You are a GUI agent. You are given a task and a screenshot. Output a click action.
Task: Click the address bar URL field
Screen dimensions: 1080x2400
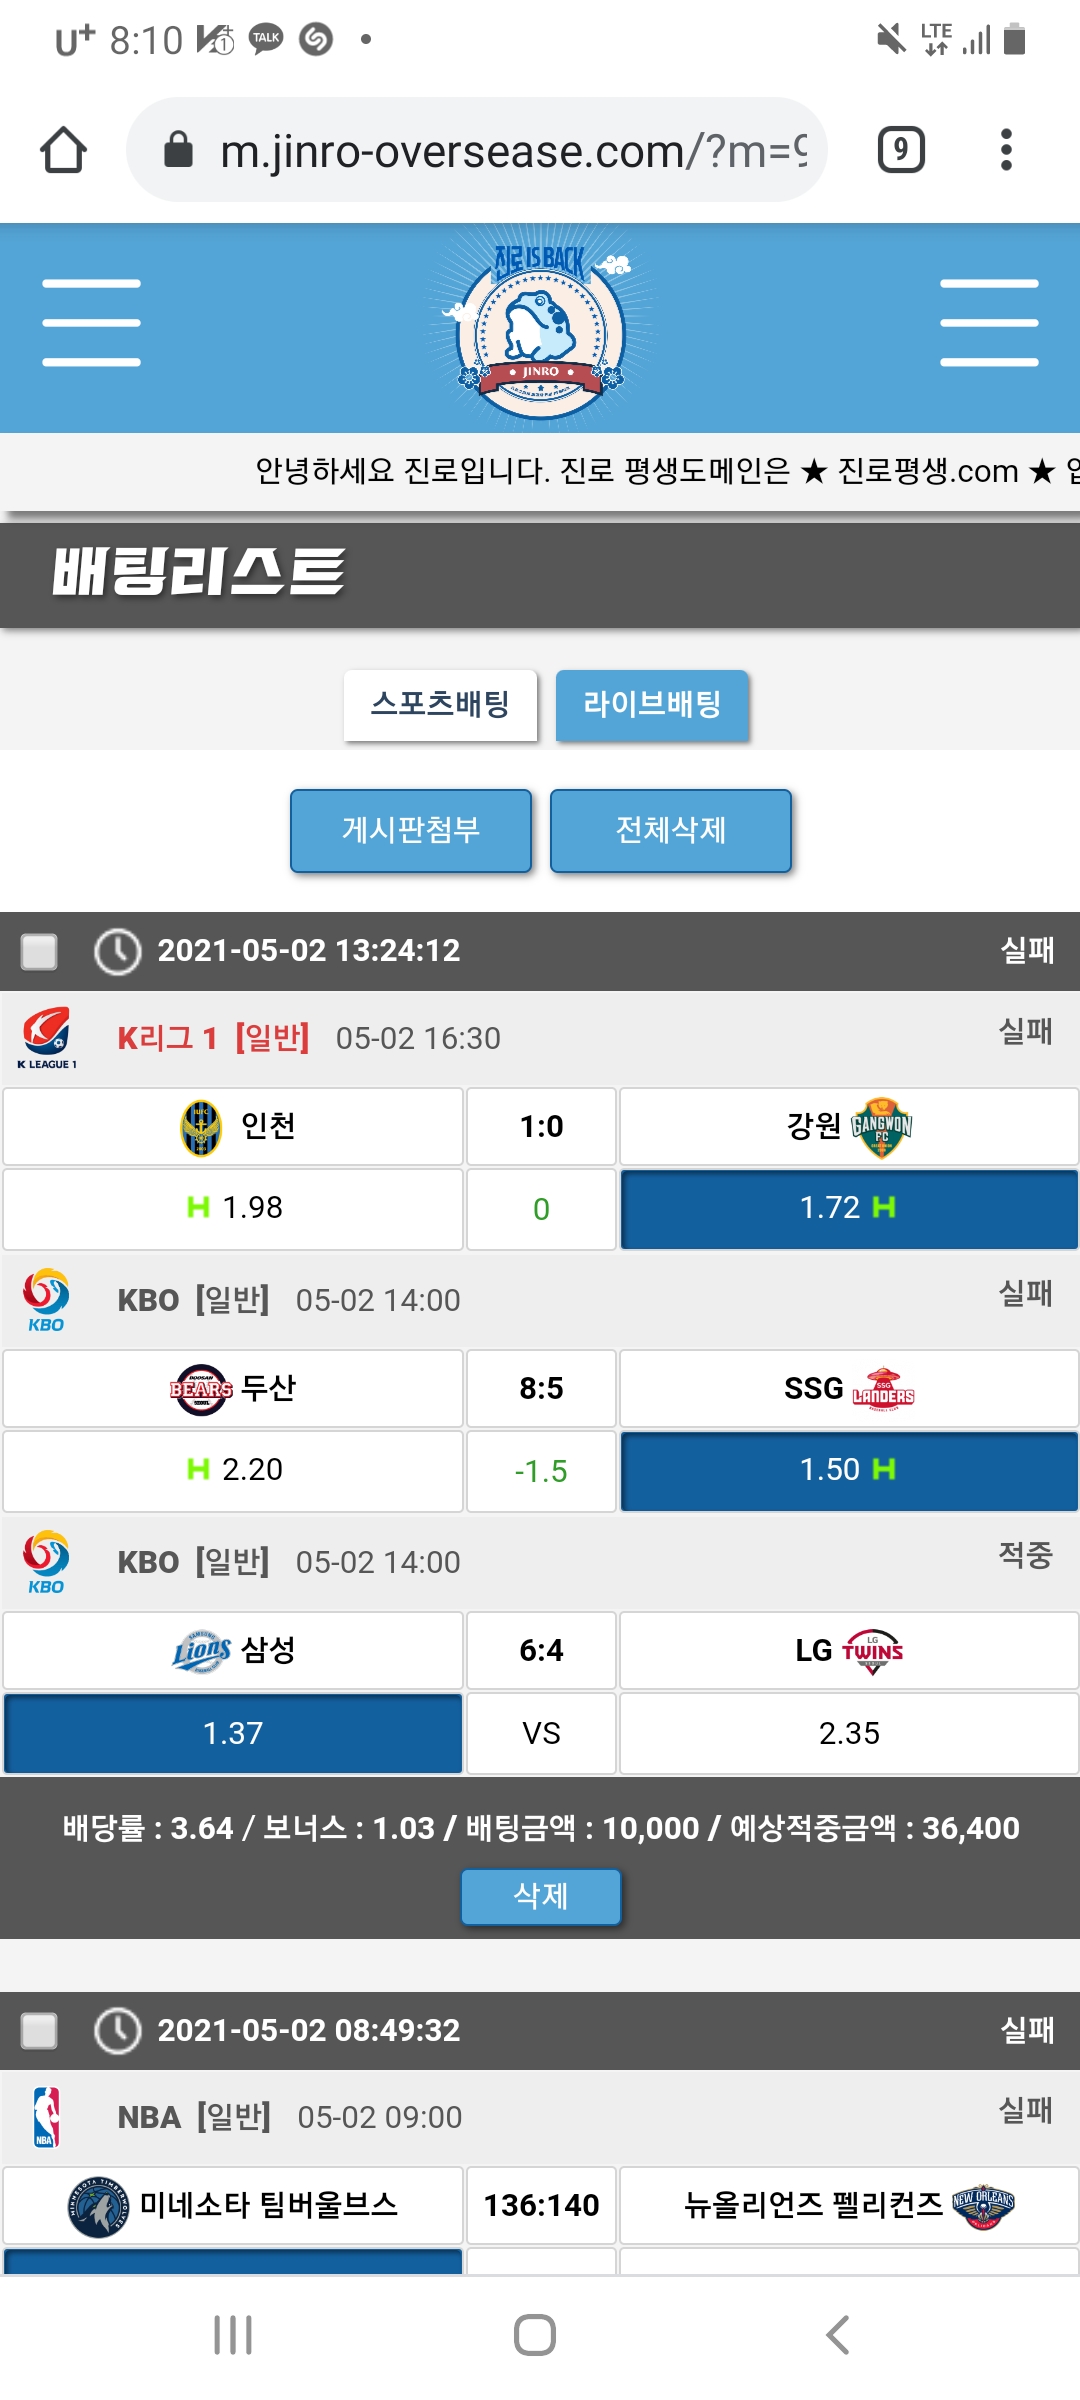(x=500, y=150)
